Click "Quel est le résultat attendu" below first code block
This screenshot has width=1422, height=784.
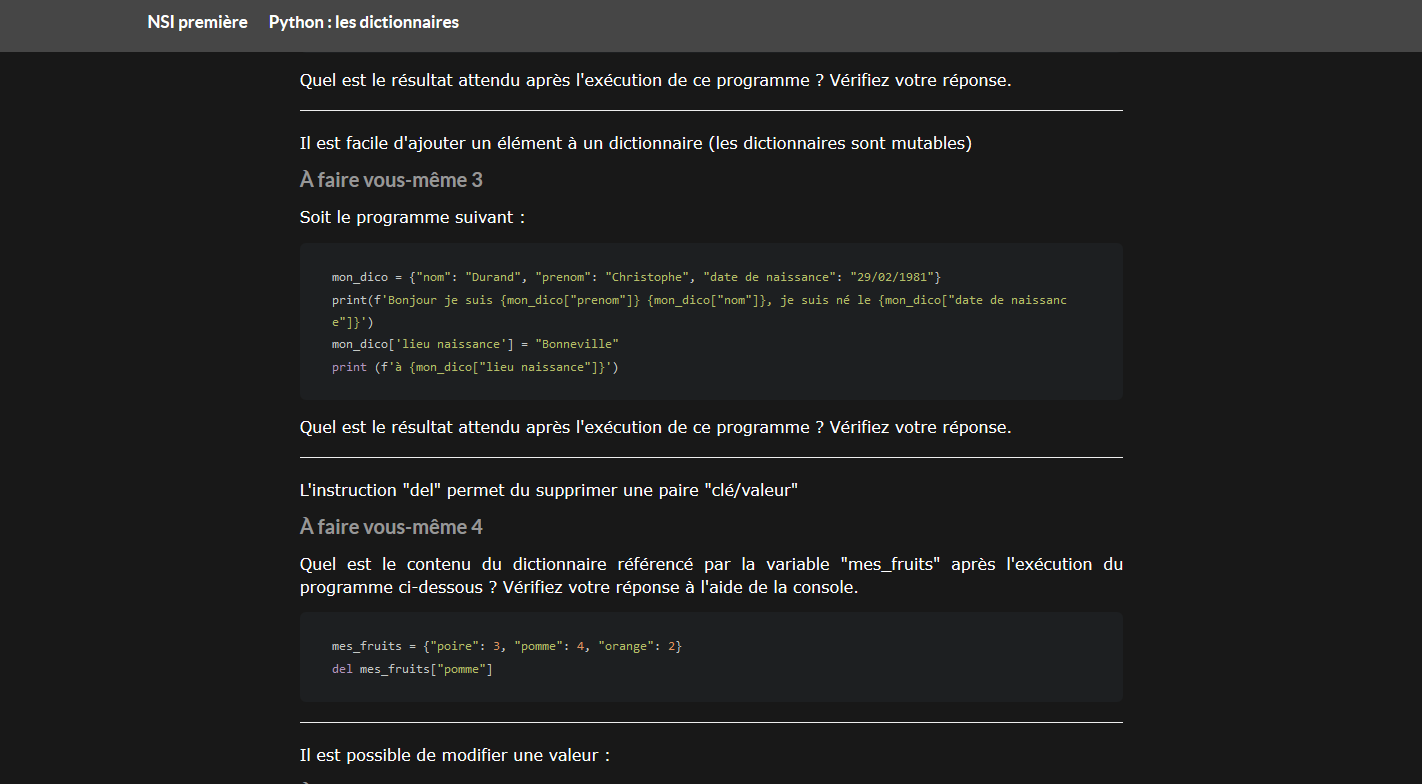click(x=656, y=427)
